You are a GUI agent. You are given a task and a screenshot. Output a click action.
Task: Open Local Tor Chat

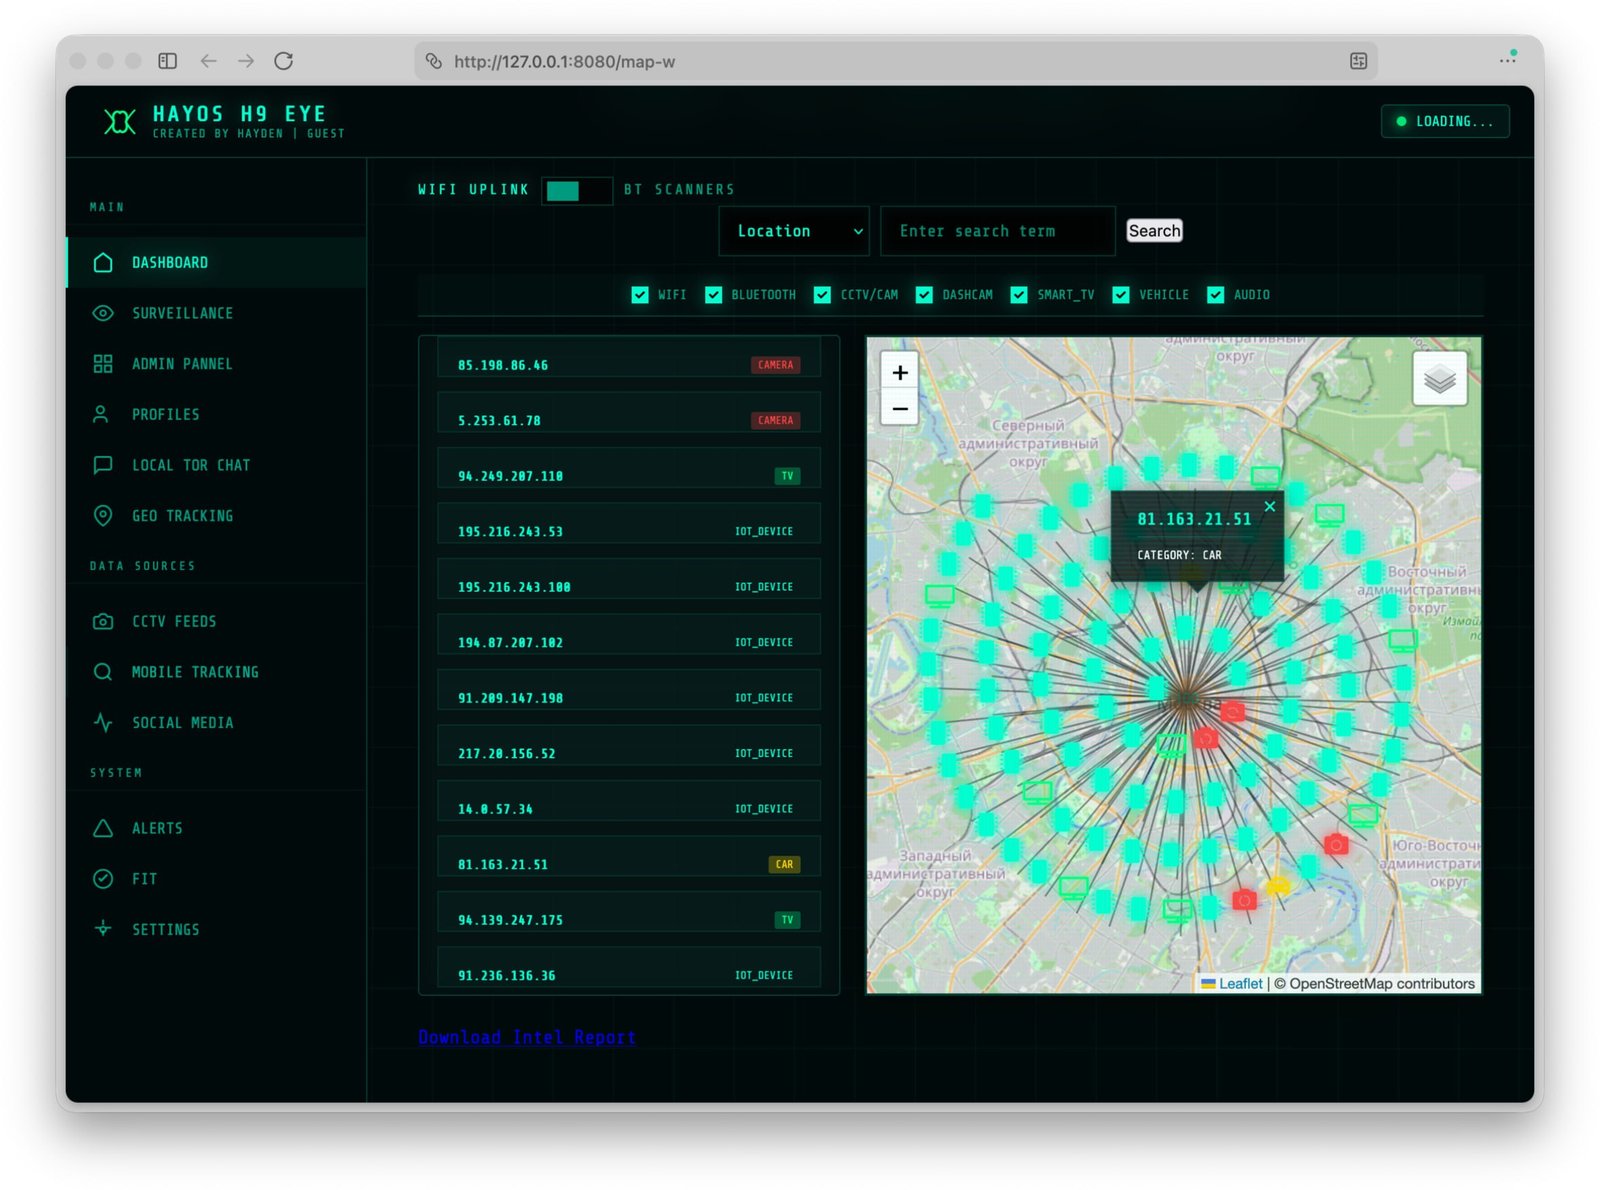coord(216,465)
